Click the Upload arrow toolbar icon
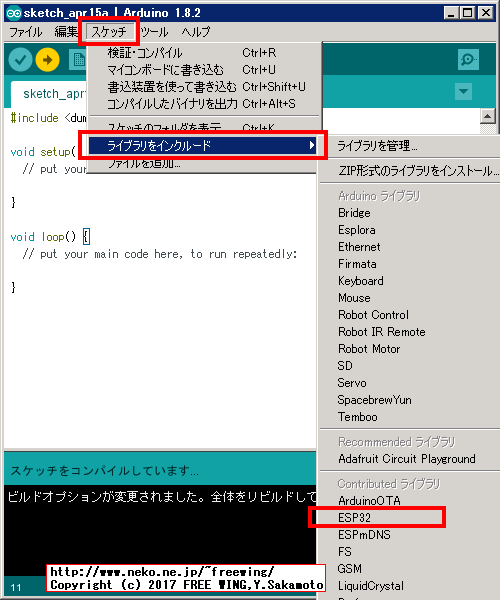Screen dimensions: 500x600 [47, 60]
